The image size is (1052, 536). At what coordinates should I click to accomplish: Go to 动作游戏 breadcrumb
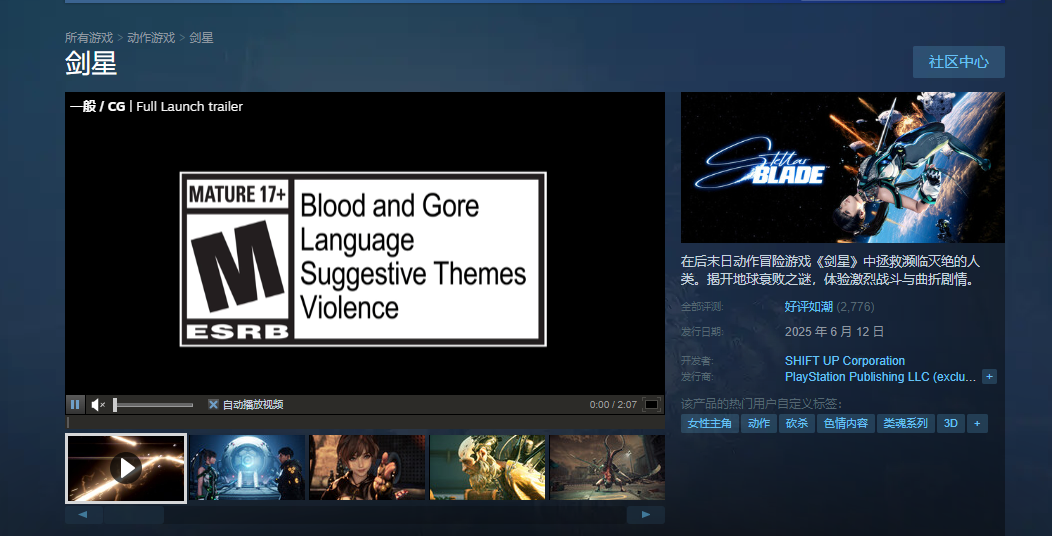point(151,38)
